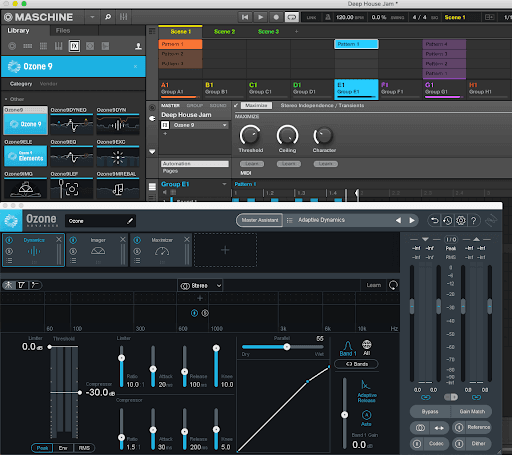The height and width of the screenshot is (455, 512).
Task: Click the Parallel dry/wet slider handle
Action: (x=287, y=347)
